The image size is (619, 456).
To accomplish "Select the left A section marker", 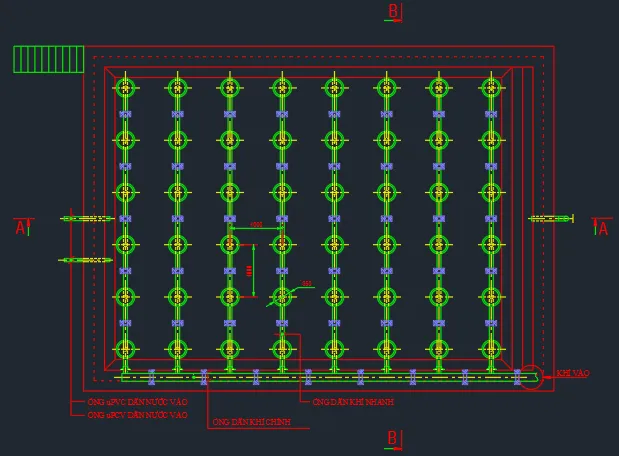I will click(21, 227).
